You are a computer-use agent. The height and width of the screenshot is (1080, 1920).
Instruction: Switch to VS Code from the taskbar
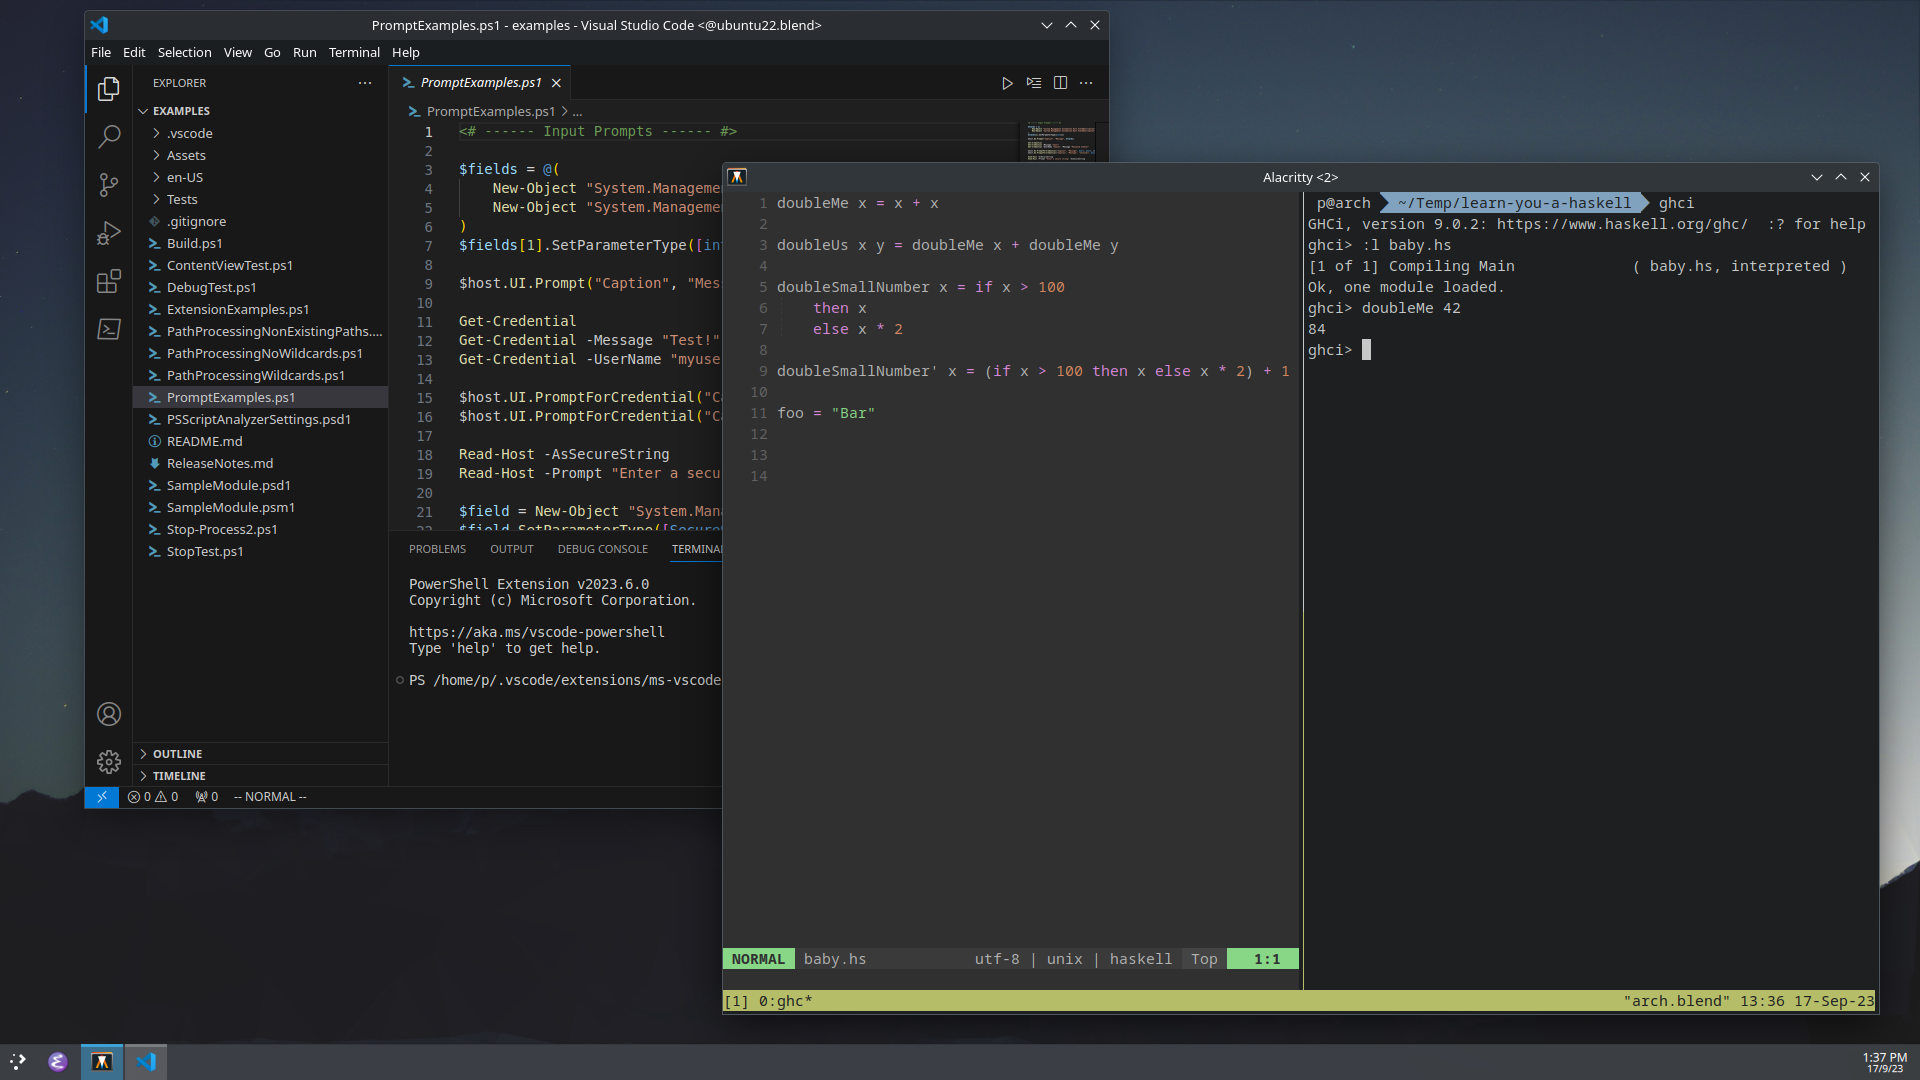[146, 1062]
